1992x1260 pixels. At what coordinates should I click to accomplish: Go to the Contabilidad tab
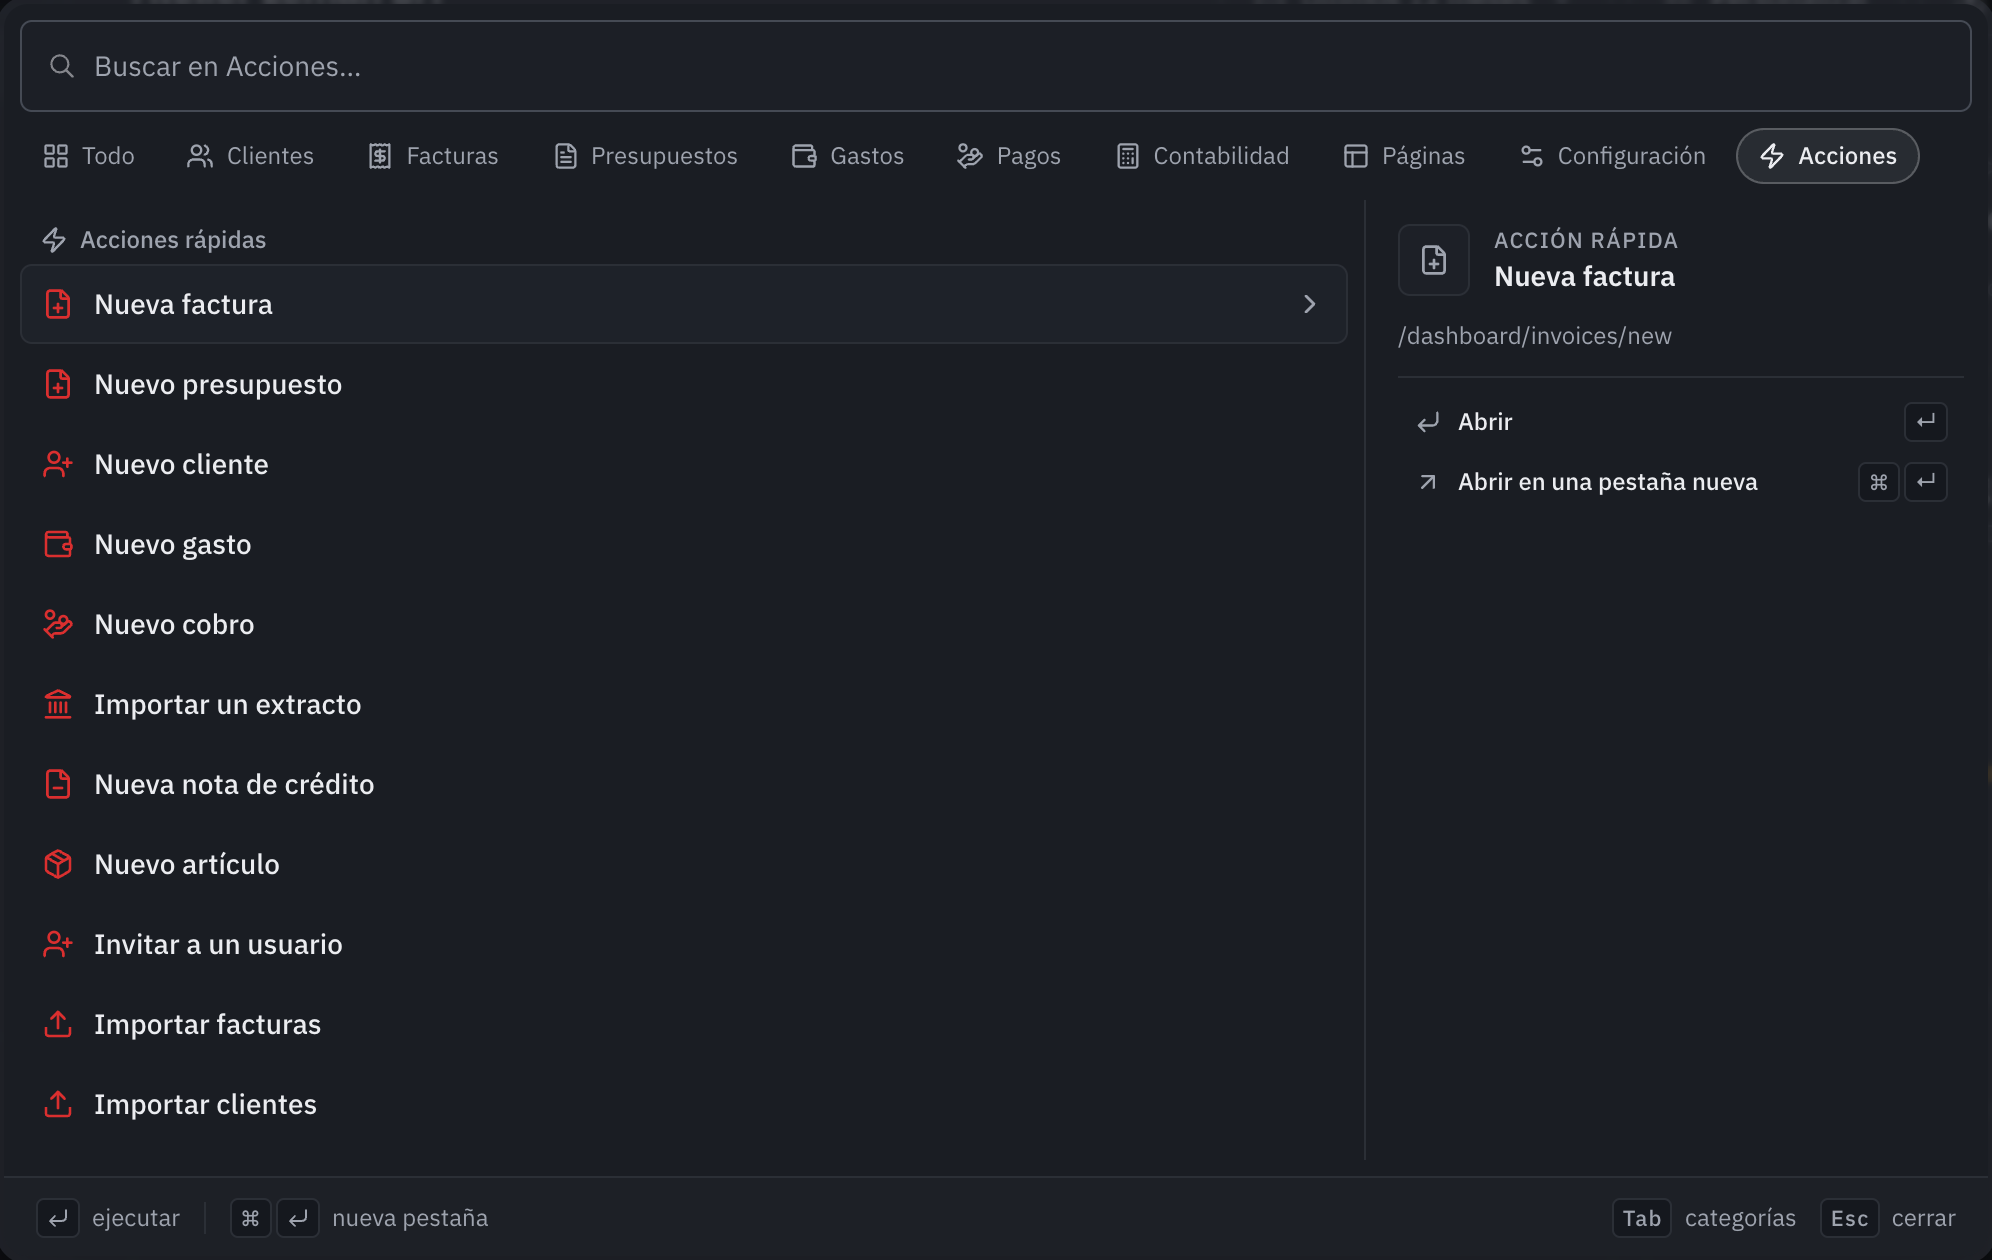pos(1203,156)
